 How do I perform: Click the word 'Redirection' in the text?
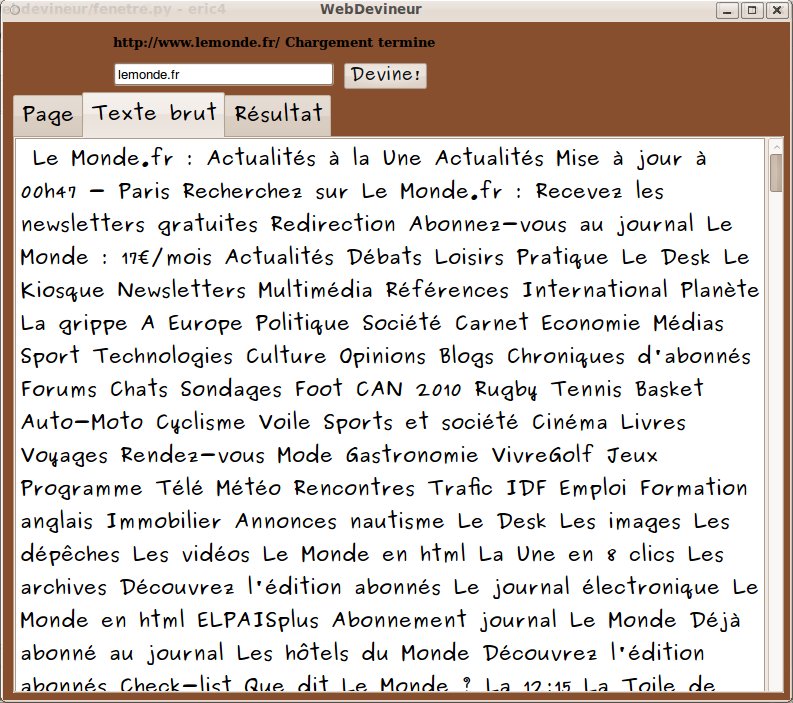pos(333,224)
